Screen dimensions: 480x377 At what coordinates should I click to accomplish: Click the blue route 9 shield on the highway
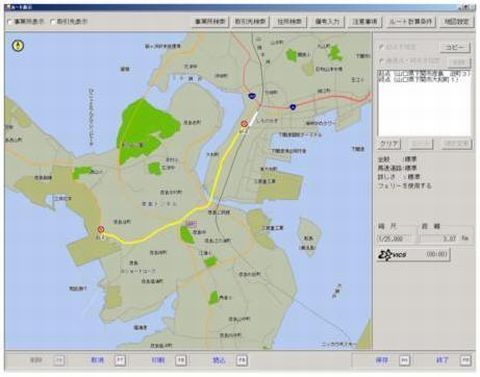coord(293,107)
